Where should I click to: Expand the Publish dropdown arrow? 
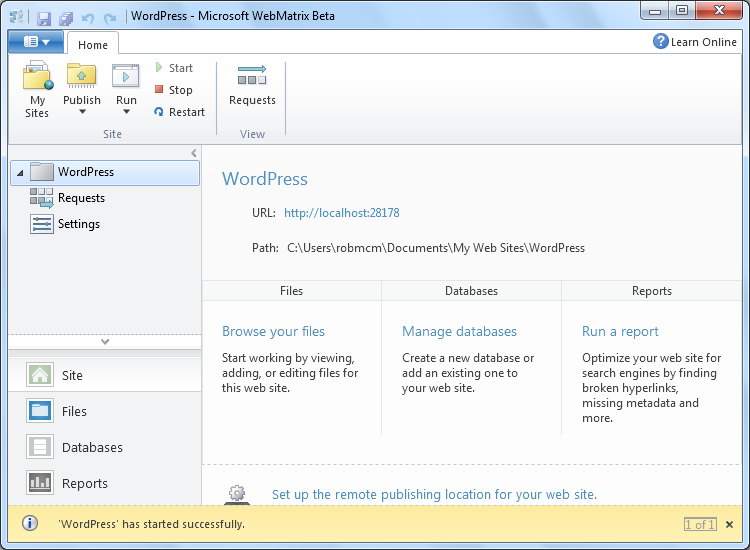click(x=82, y=113)
